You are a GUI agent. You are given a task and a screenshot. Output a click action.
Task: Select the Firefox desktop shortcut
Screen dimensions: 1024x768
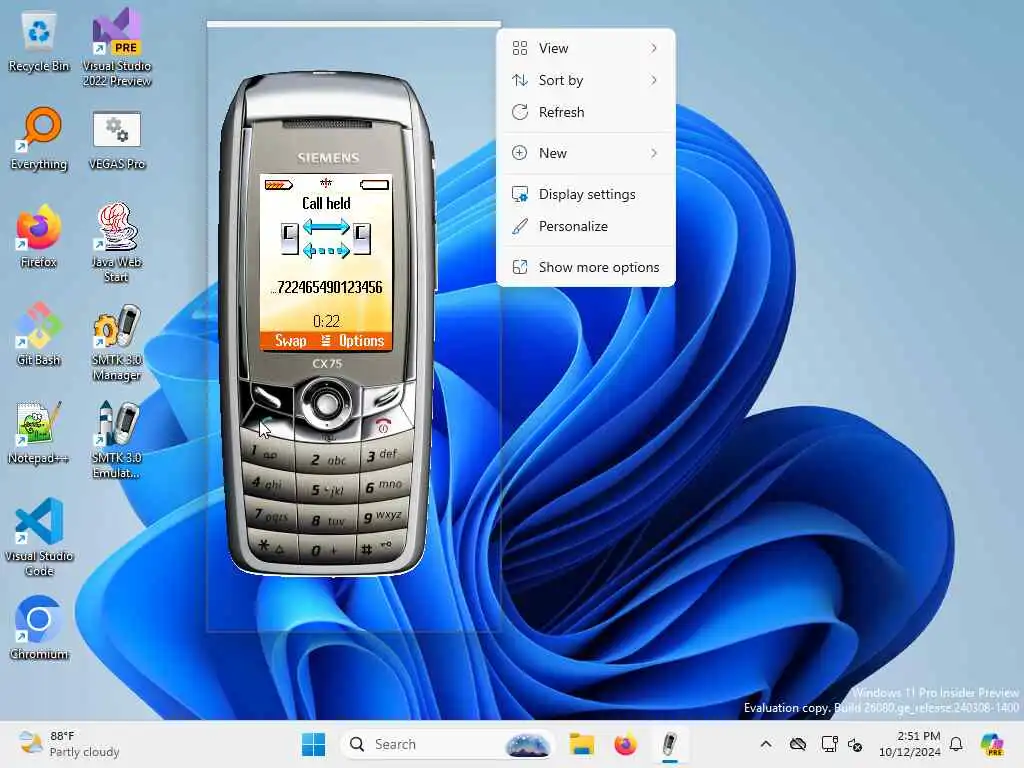point(39,236)
